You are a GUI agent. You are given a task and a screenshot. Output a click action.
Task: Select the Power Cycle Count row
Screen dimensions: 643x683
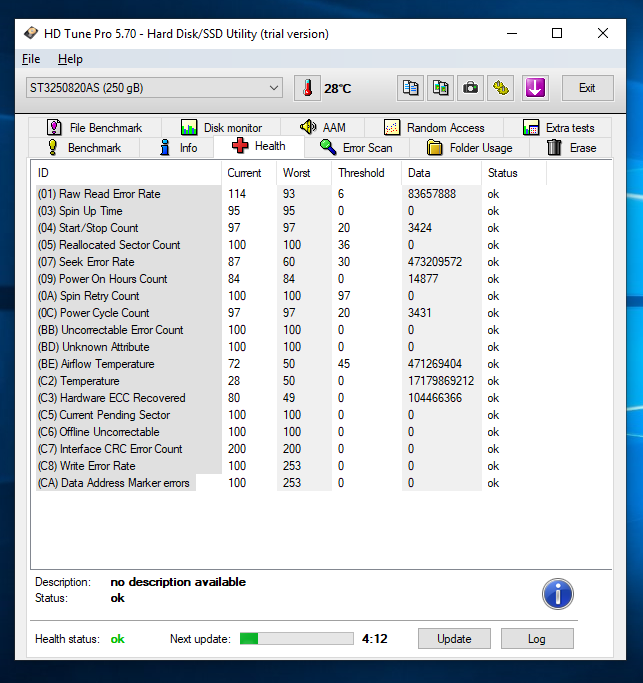291,313
